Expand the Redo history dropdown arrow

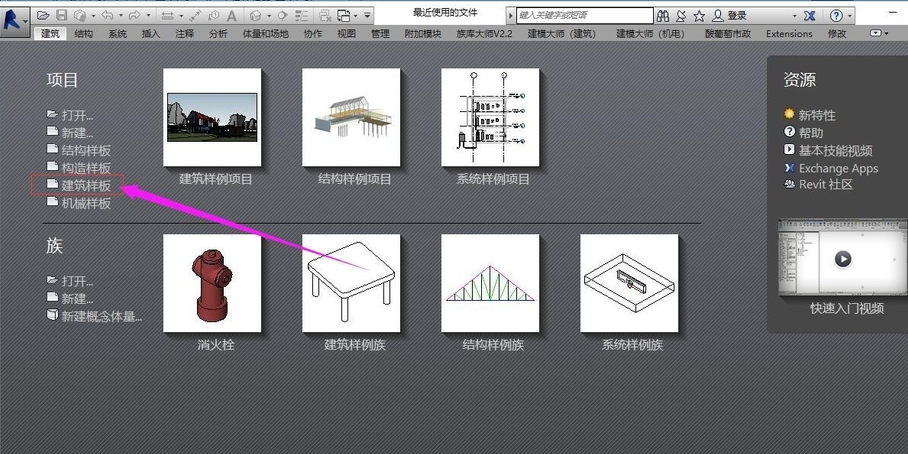[148, 16]
